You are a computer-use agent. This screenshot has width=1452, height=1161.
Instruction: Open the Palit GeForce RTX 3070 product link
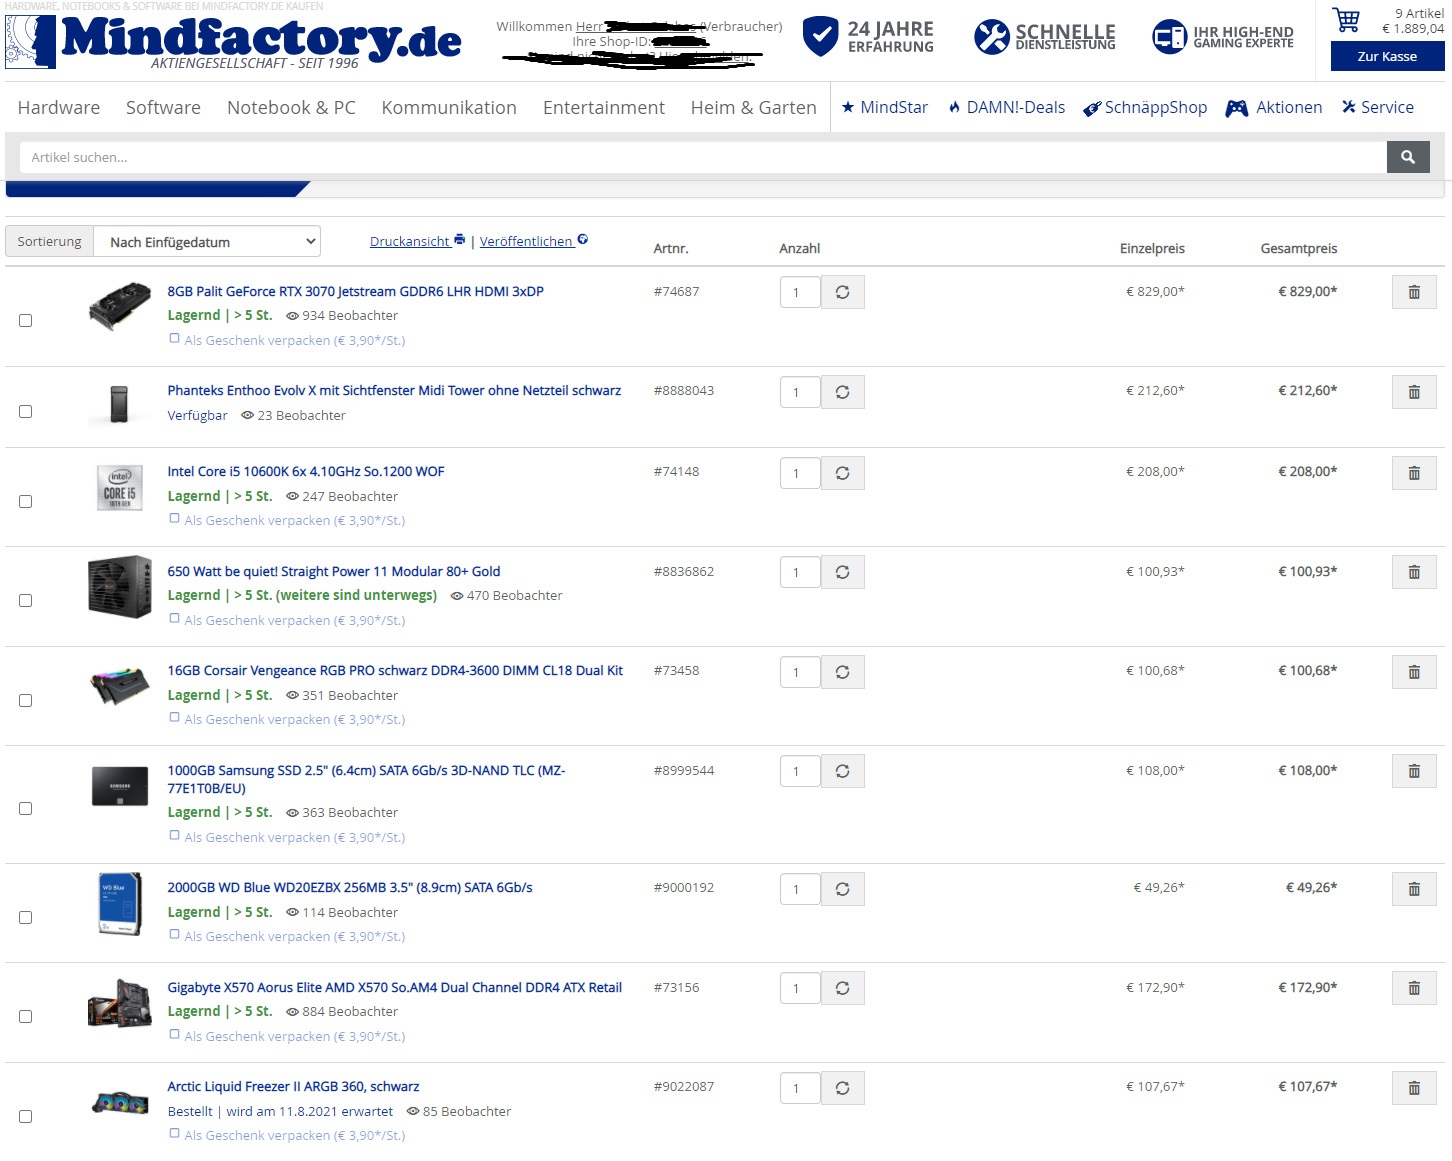pyautogui.click(x=356, y=291)
